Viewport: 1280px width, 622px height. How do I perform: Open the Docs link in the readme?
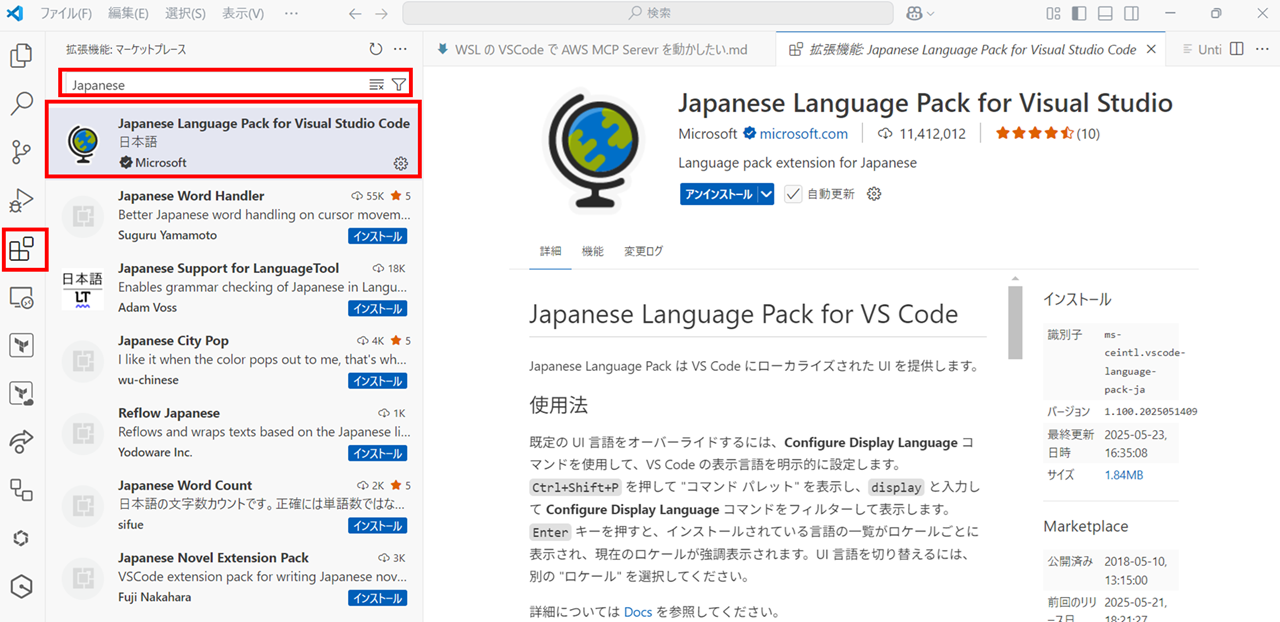(638, 612)
